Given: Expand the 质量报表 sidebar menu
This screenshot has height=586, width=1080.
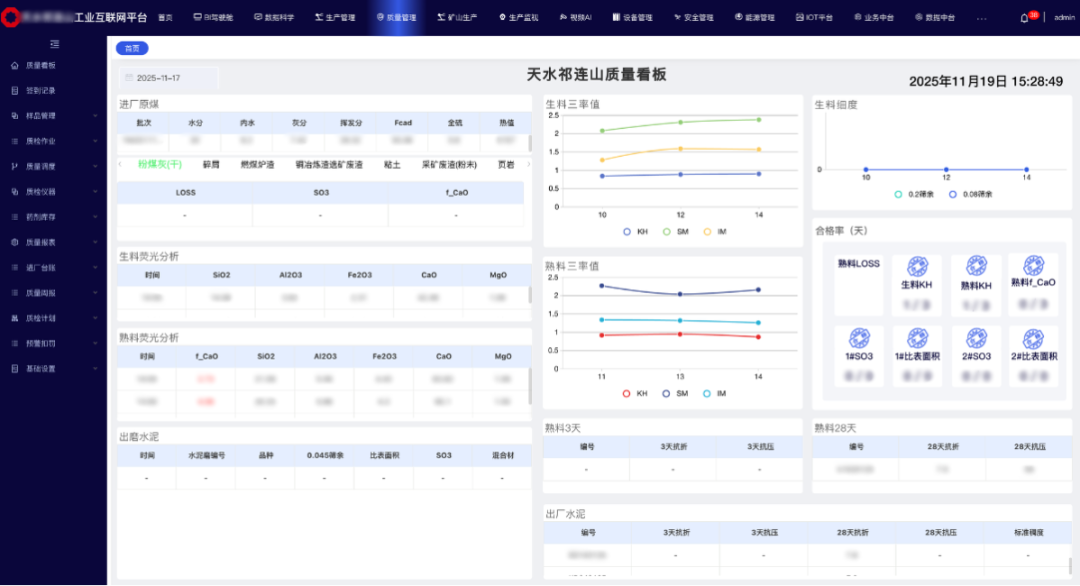Looking at the screenshot, I should 53,242.
